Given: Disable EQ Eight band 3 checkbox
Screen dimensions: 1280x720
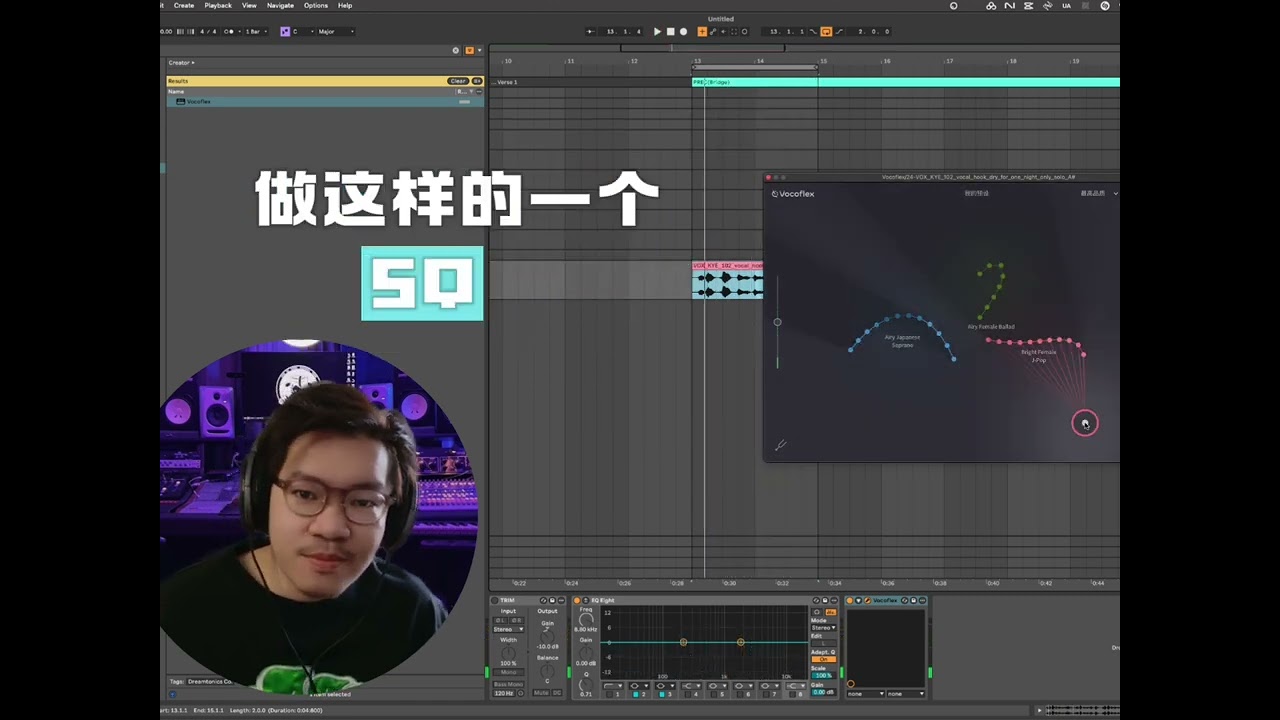Looking at the screenshot, I should (x=662, y=694).
